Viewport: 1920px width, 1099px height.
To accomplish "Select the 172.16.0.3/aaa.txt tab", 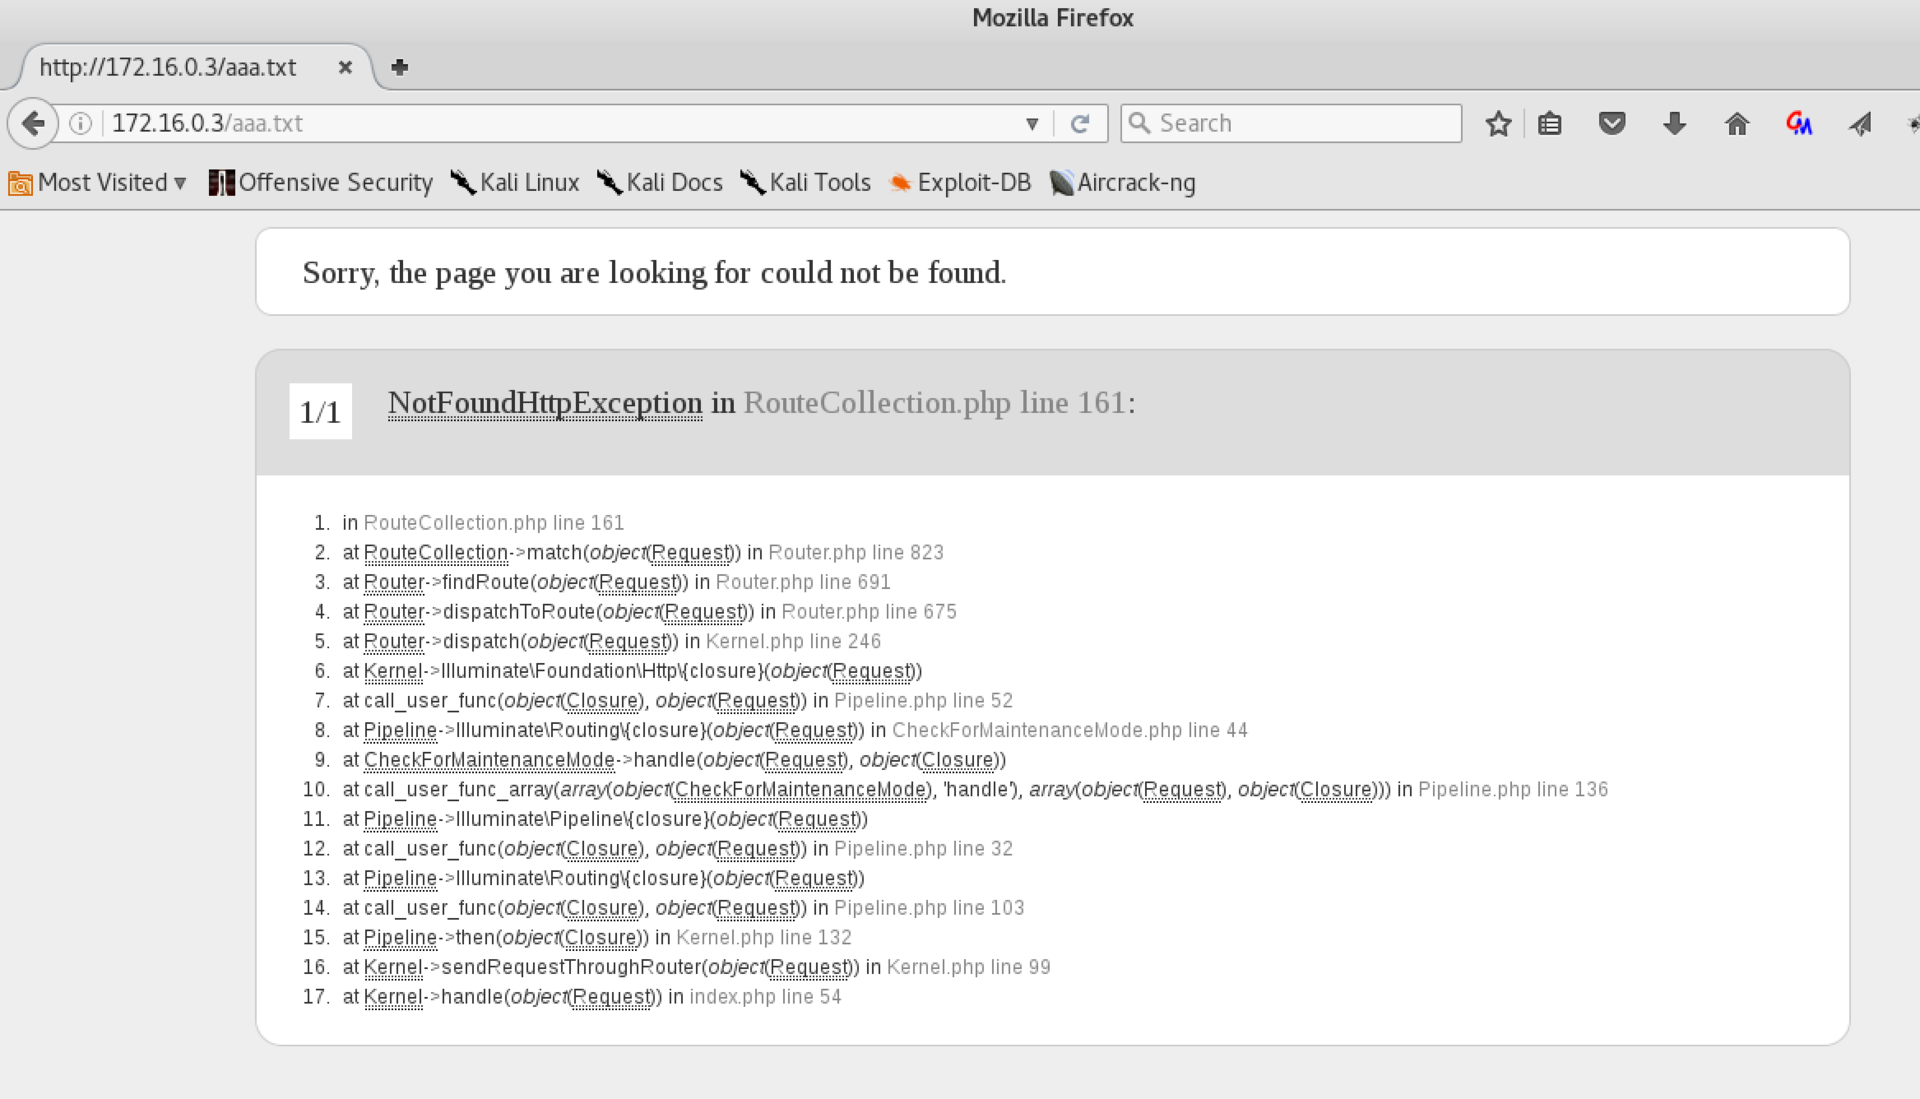I will point(168,67).
